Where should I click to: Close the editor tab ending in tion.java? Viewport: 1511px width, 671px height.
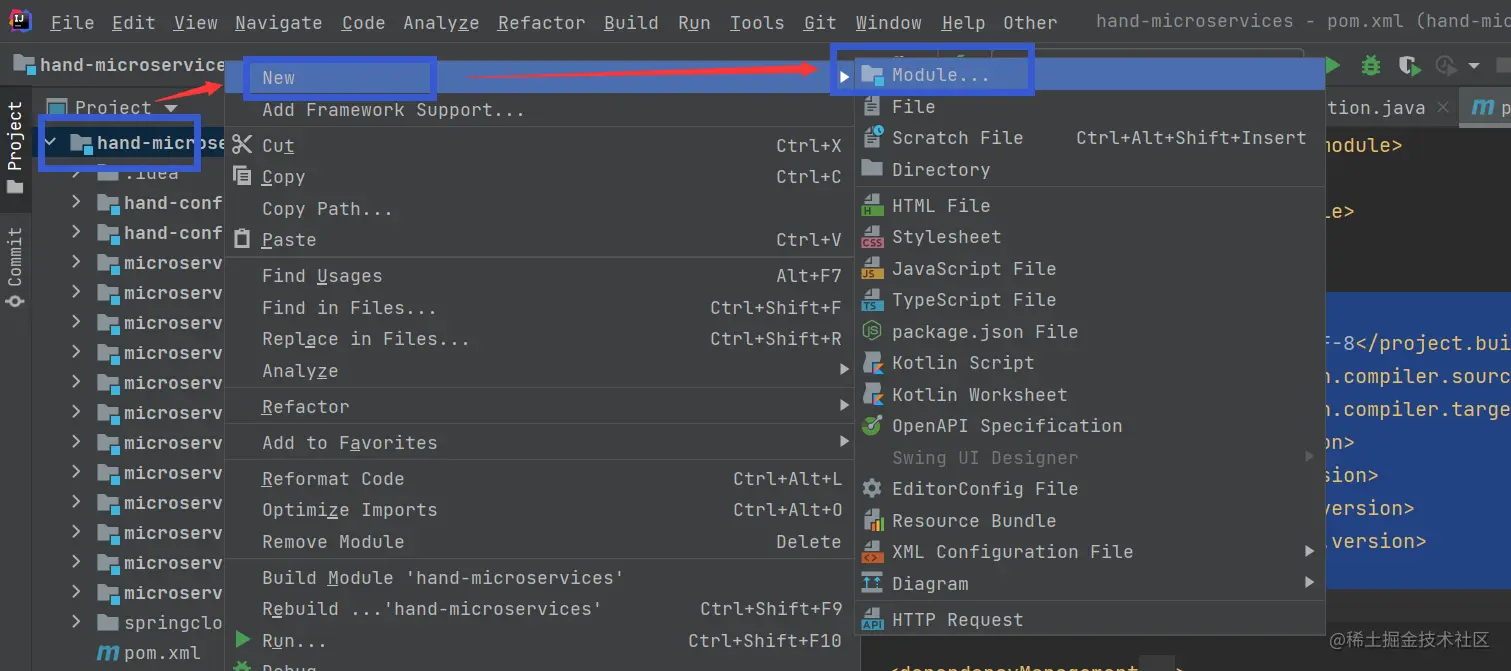pos(1442,107)
